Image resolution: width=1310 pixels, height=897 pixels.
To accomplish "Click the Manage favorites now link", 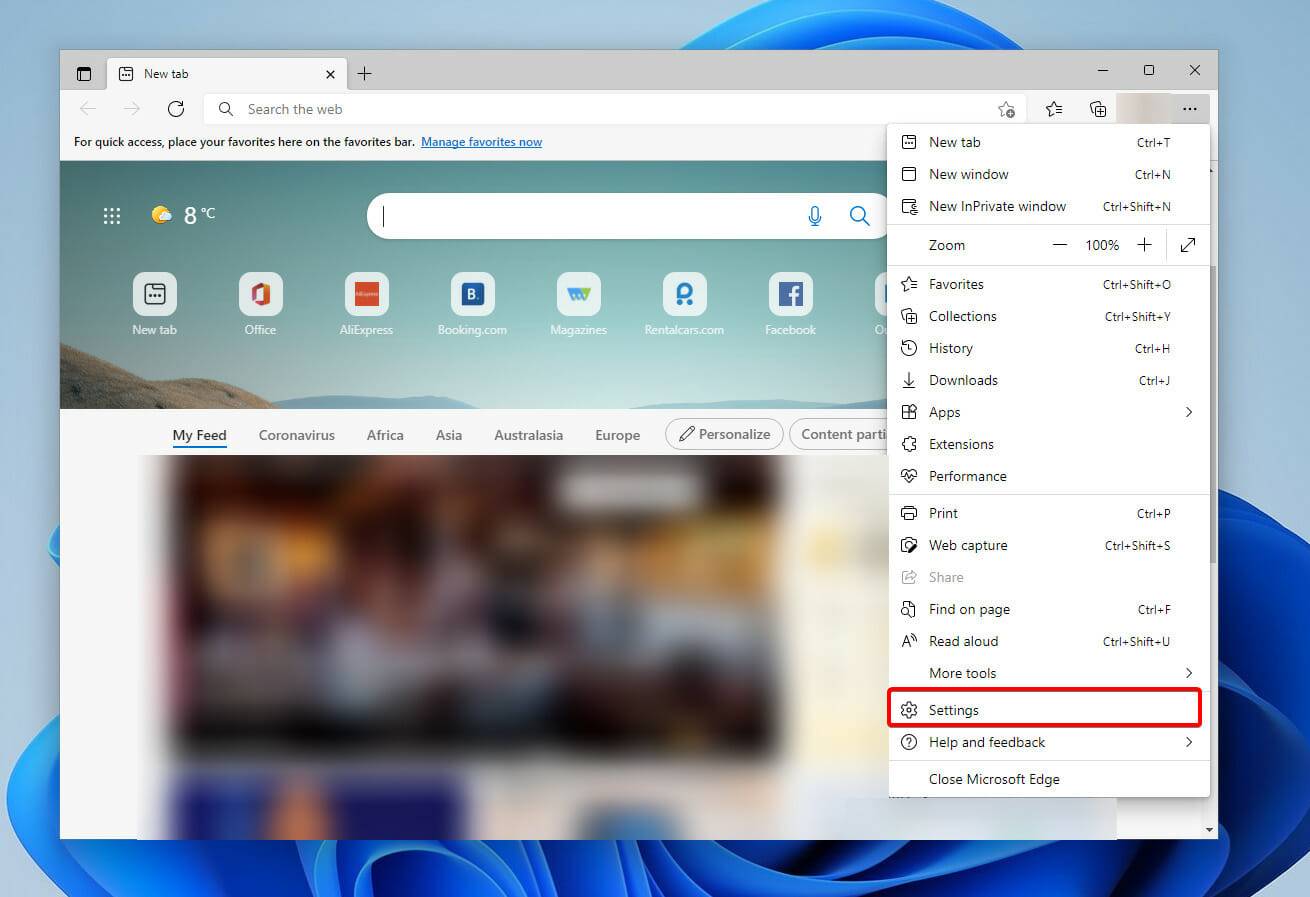I will pos(481,142).
